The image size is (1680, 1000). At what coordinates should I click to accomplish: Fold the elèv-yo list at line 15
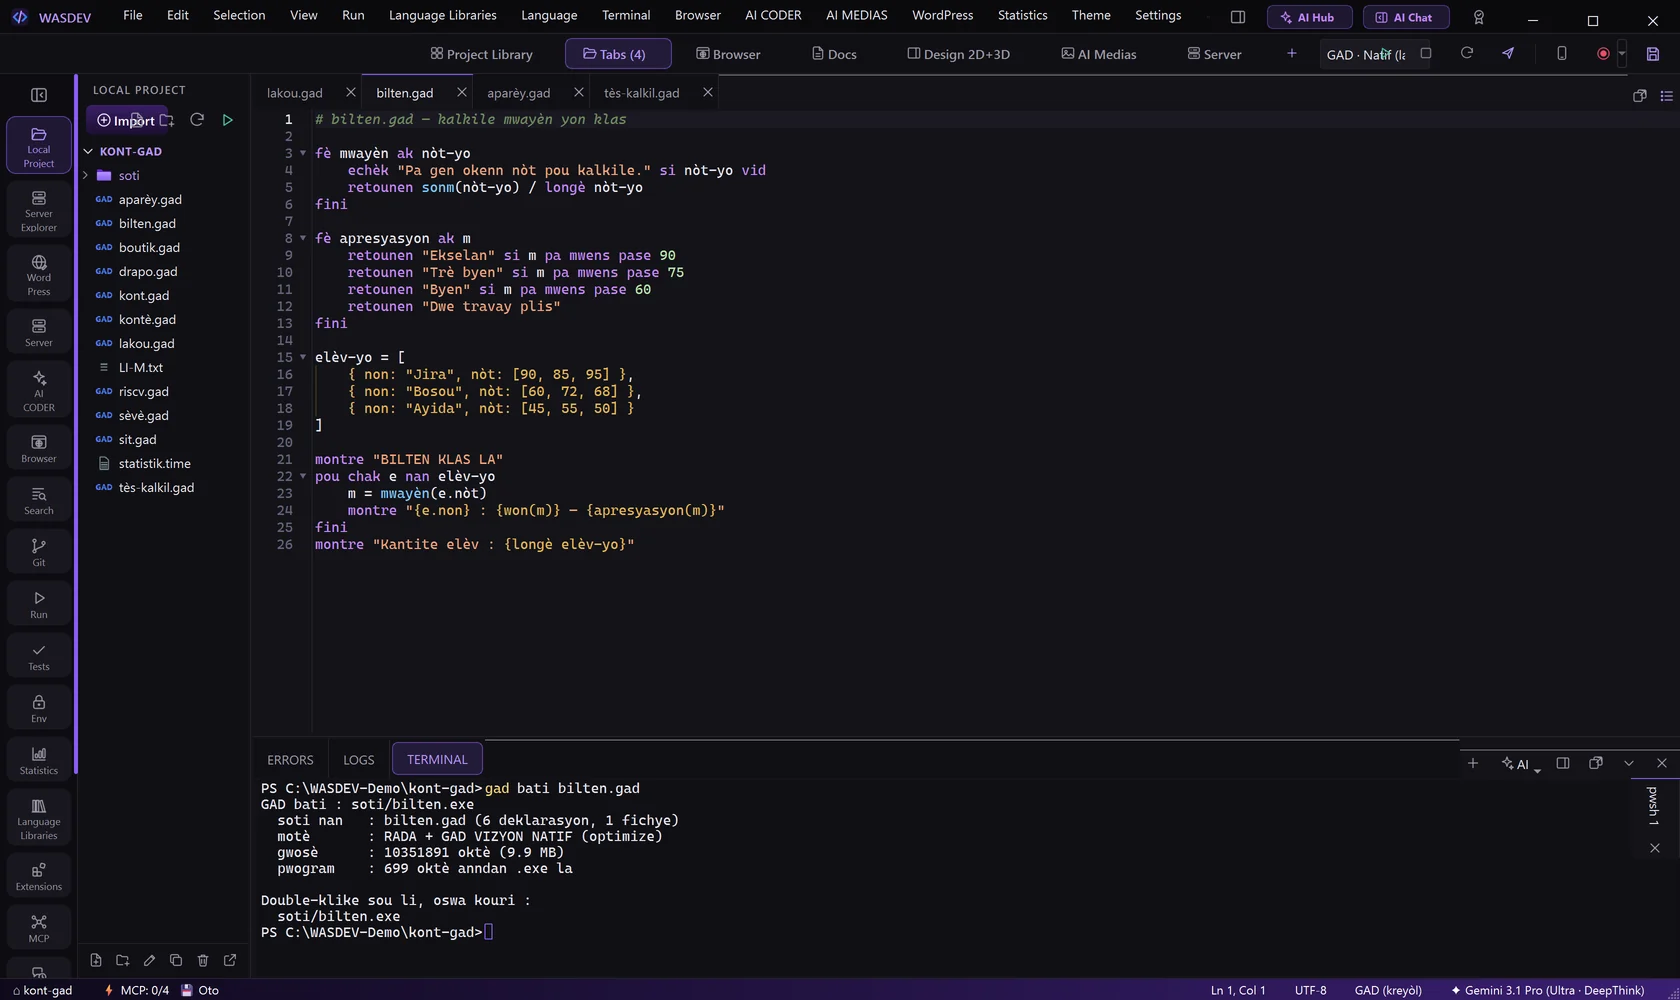pos(303,357)
